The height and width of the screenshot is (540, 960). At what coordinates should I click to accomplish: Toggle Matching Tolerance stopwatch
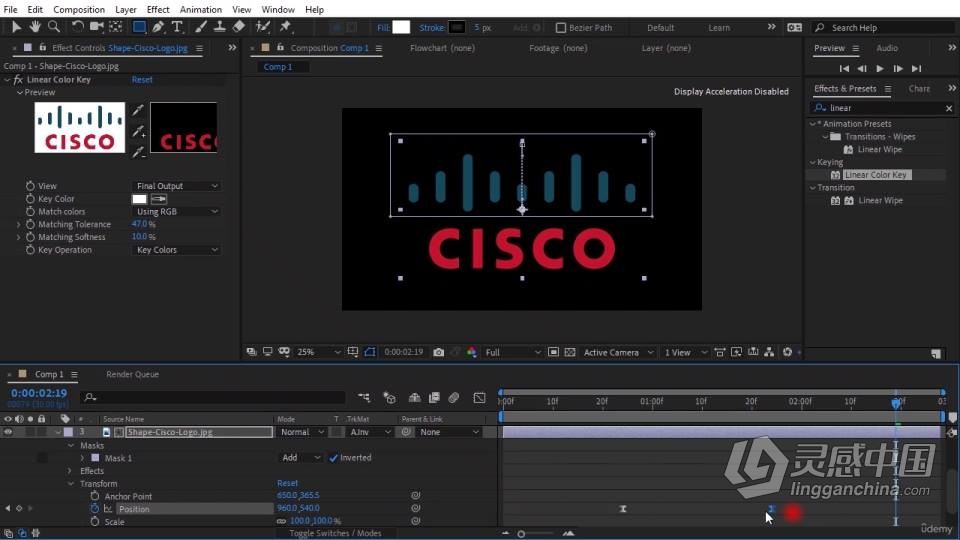tap(30, 224)
